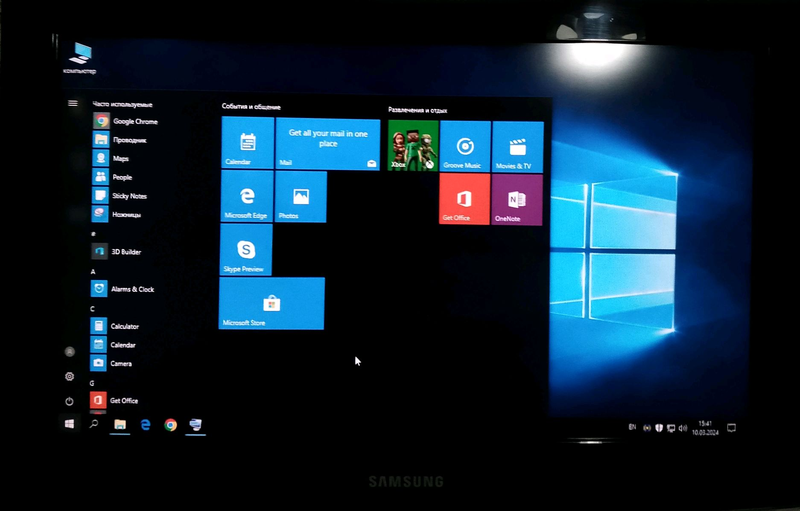Open the Ножницы snipping tool

(x=117, y=214)
